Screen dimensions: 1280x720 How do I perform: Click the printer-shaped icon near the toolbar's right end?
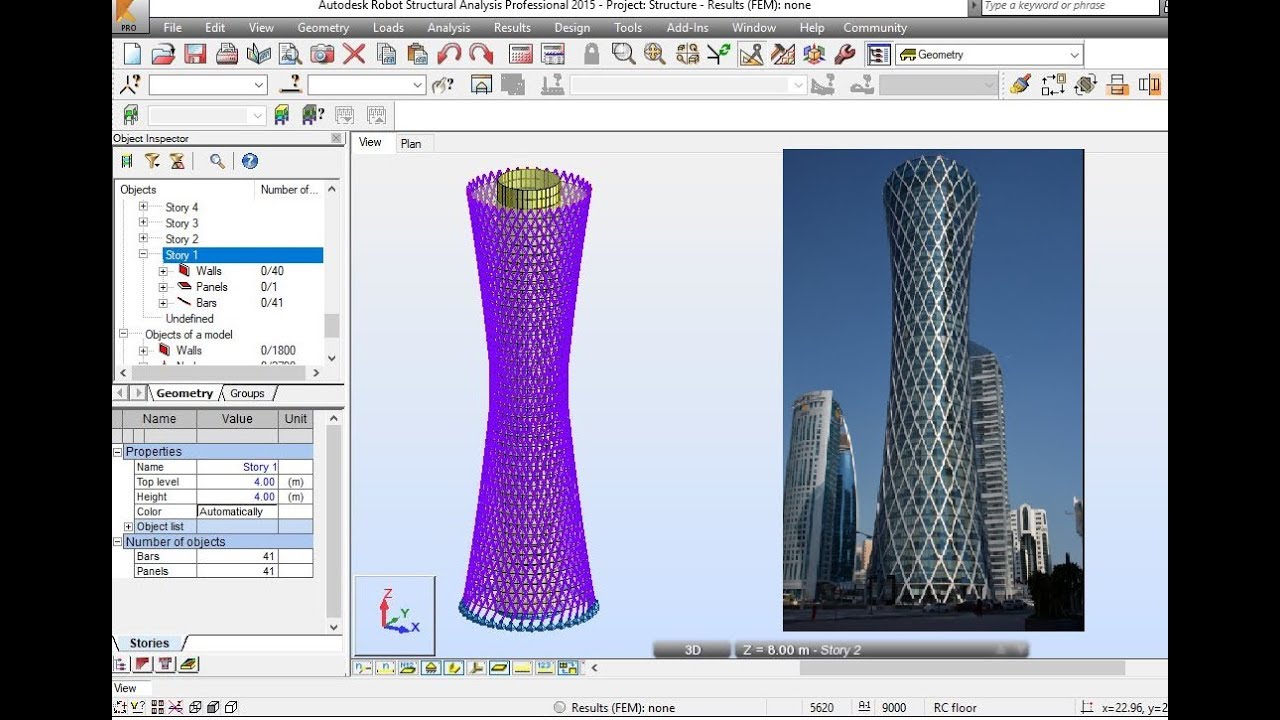[1117, 85]
